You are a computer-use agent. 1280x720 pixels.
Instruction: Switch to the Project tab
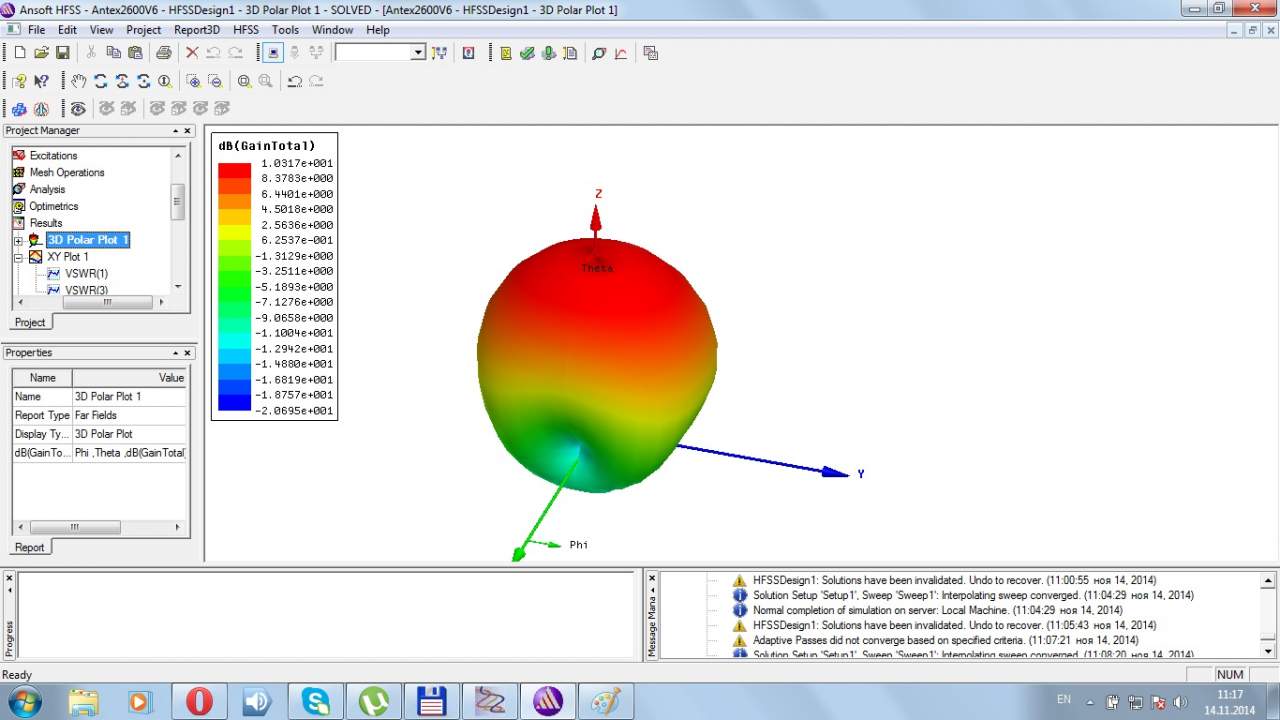[29, 322]
